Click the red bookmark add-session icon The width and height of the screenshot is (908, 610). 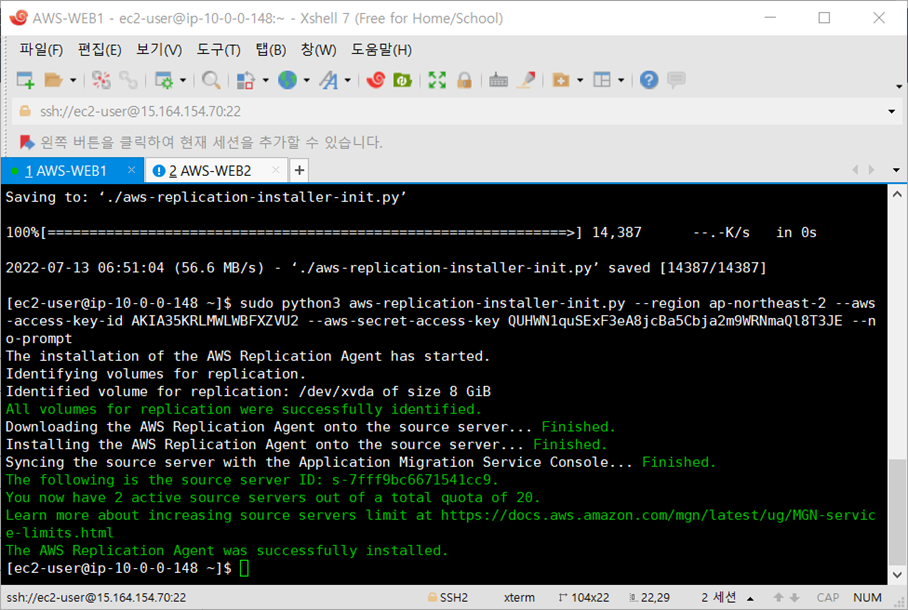pyautogui.click(x=27, y=142)
